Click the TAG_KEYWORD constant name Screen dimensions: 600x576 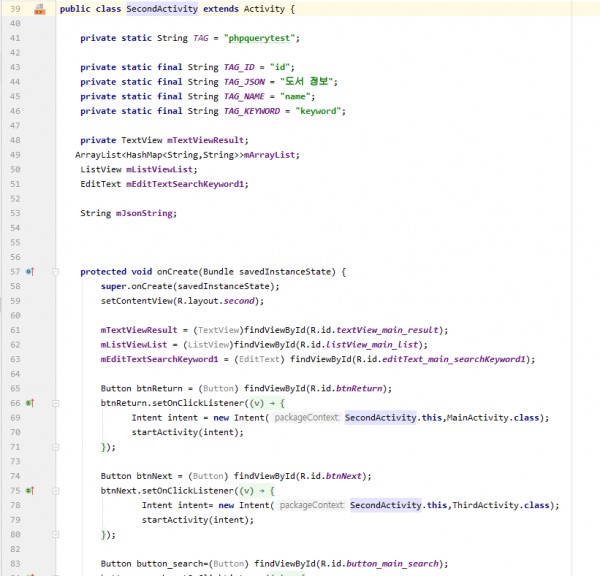252,111
